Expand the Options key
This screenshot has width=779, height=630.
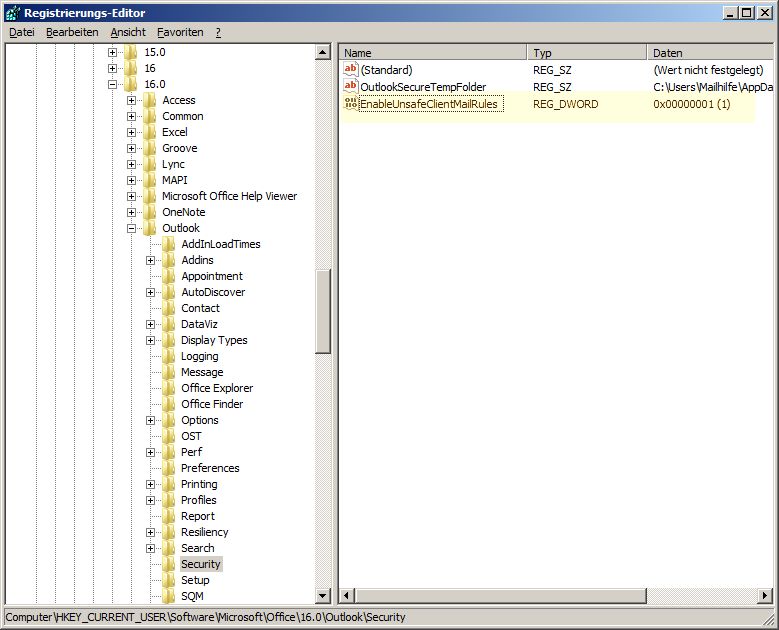(x=150, y=420)
